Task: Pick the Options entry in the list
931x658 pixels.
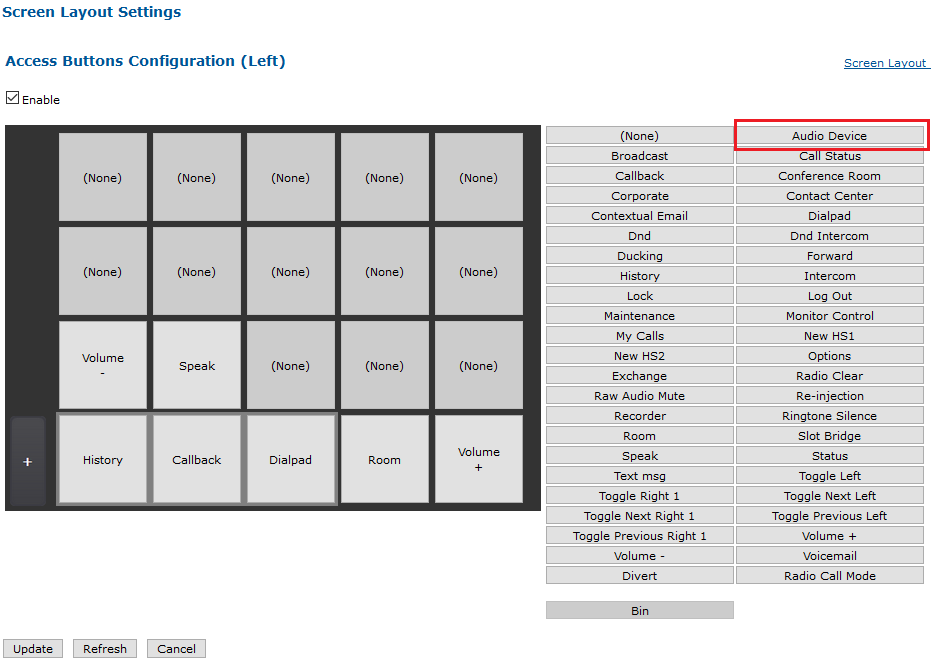Action: [x=829, y=356]
